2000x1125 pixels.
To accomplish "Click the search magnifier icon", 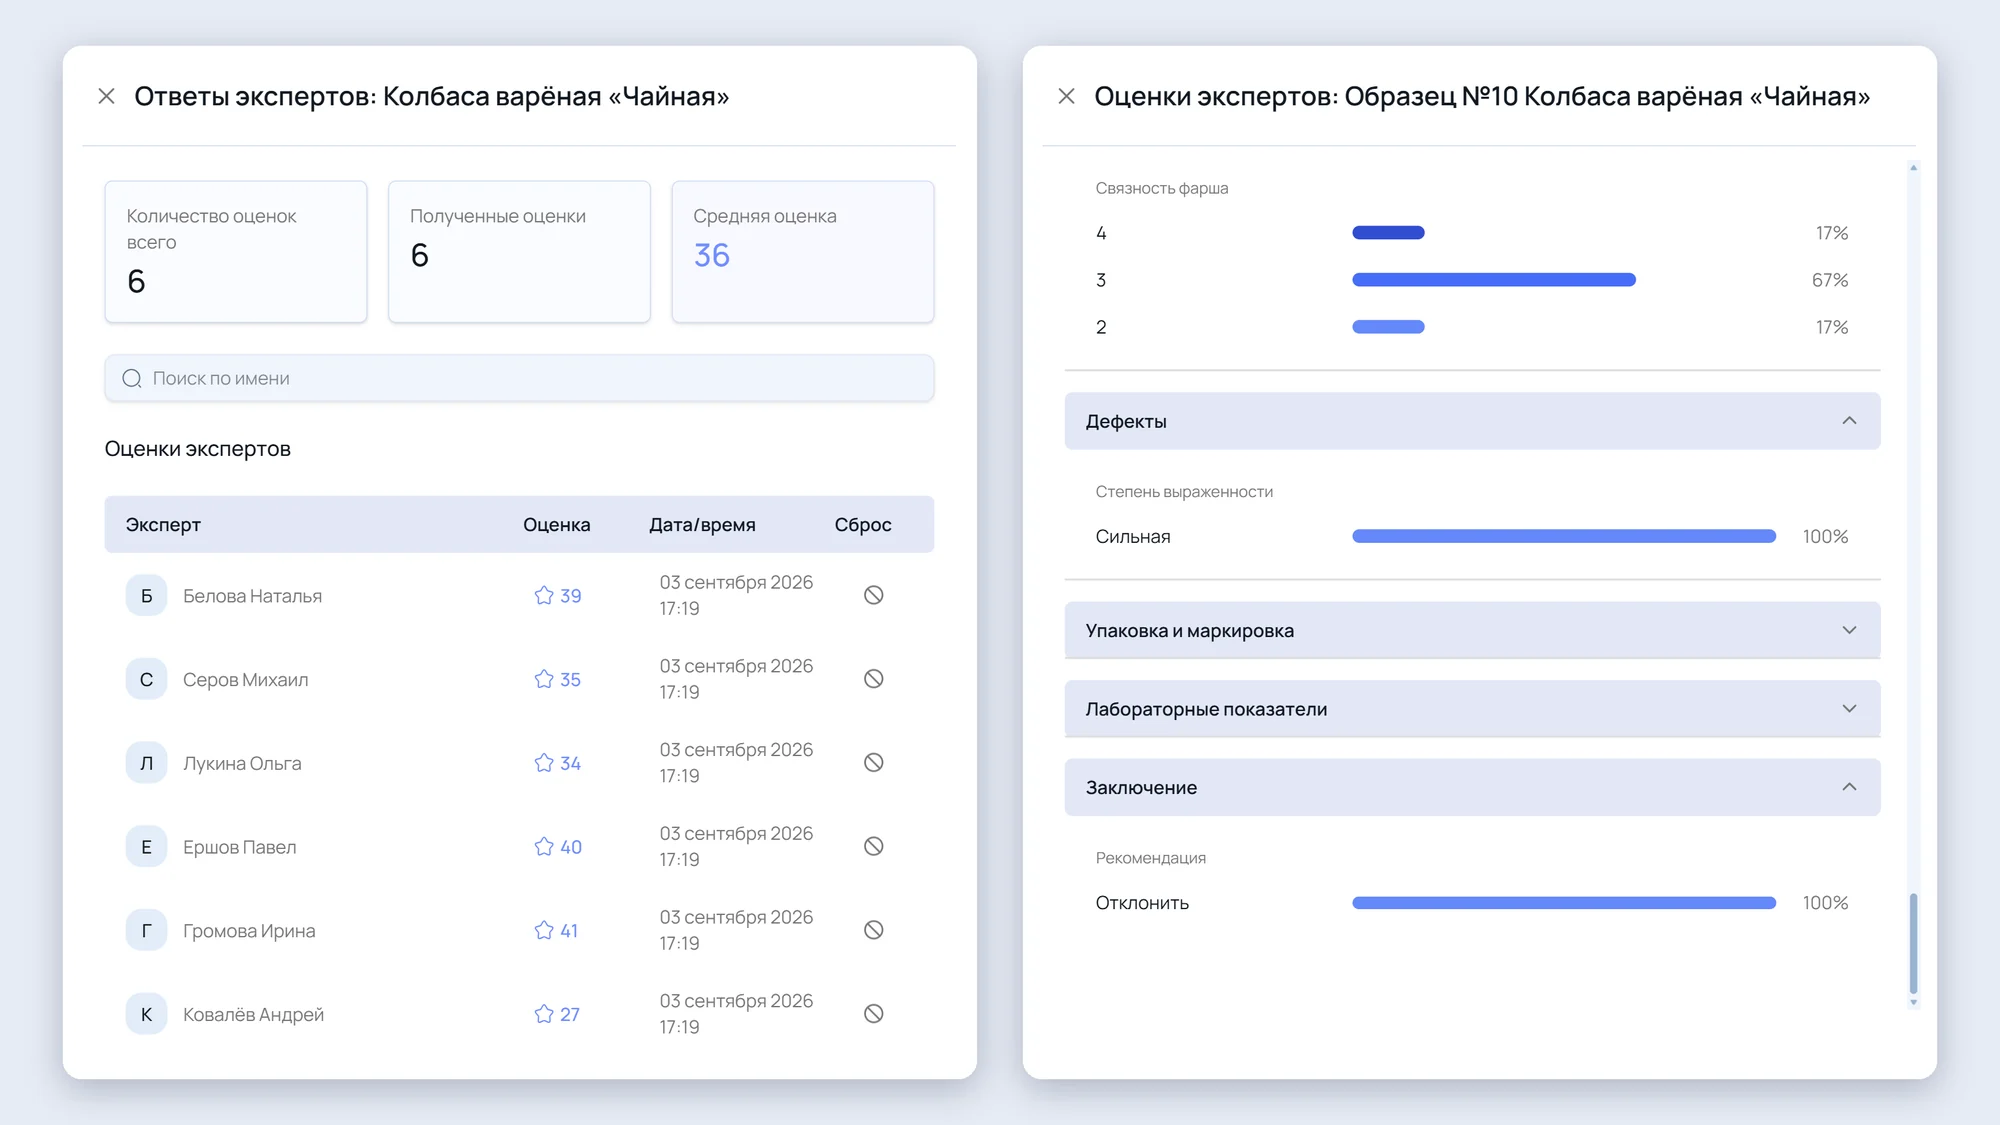I will pos(132,378).
